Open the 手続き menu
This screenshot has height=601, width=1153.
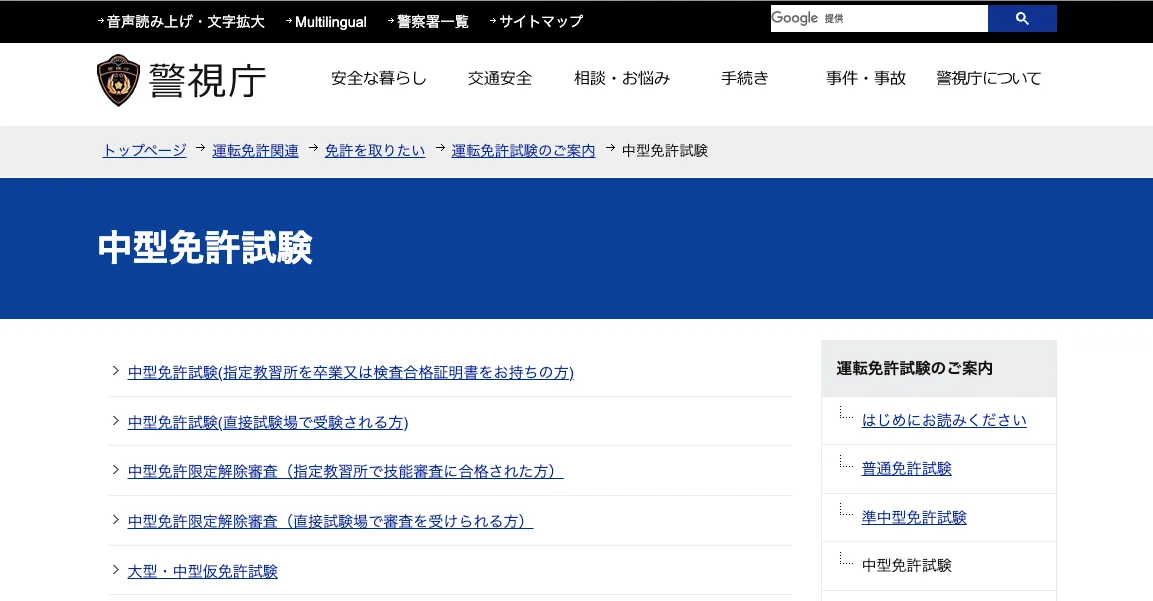tap(744, 78)
